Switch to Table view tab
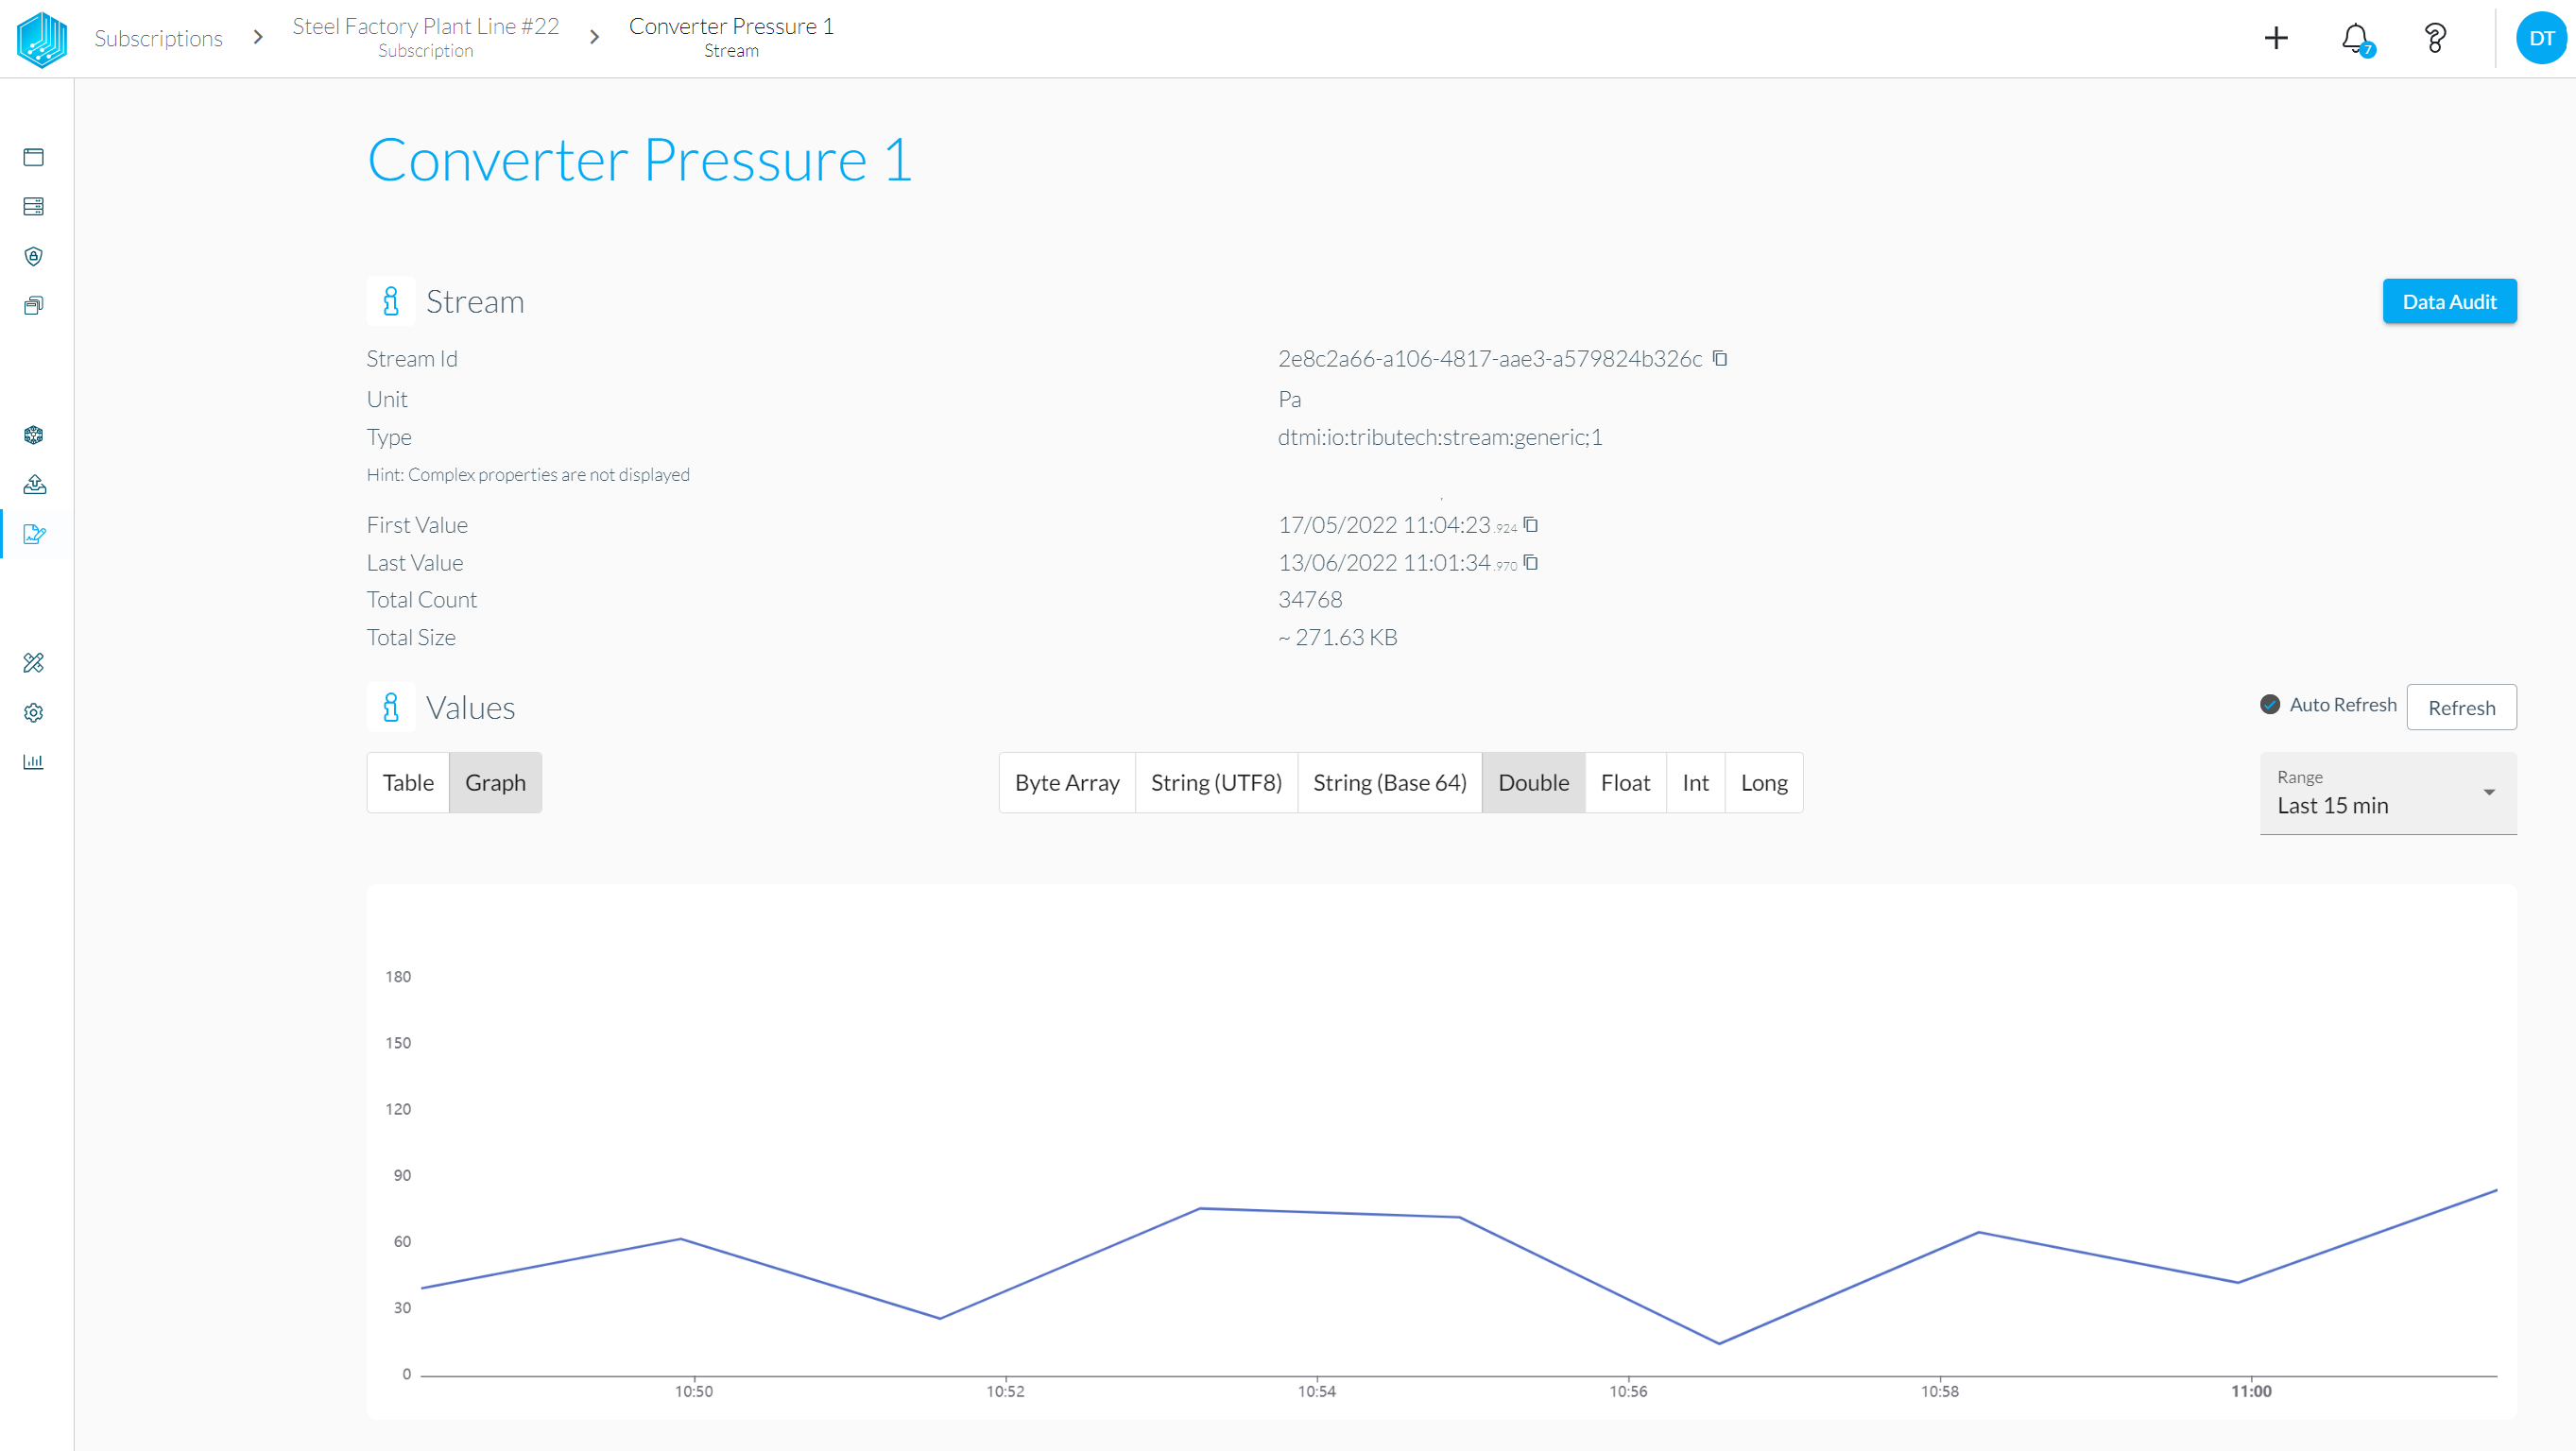The width and height of the screenshot is (2576, 1451). click(x=407, y=782)
